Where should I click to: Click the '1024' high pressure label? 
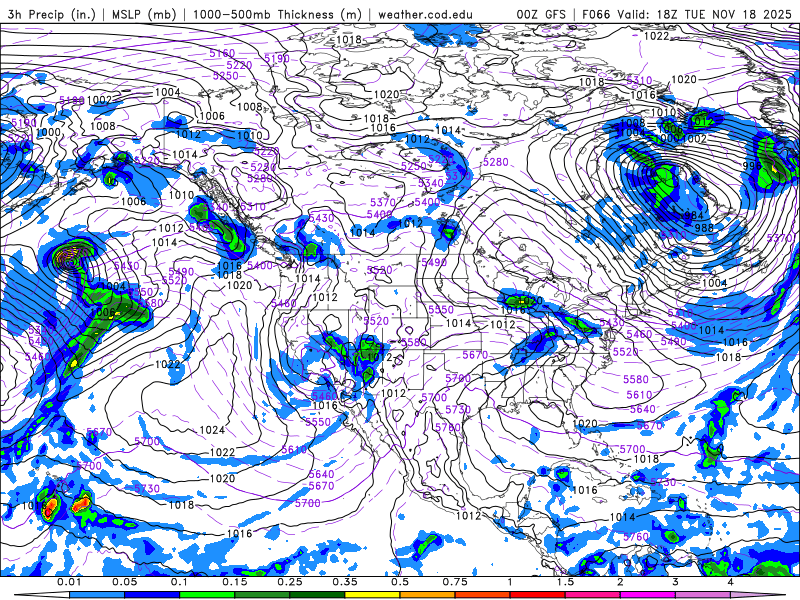pos(212,430)
